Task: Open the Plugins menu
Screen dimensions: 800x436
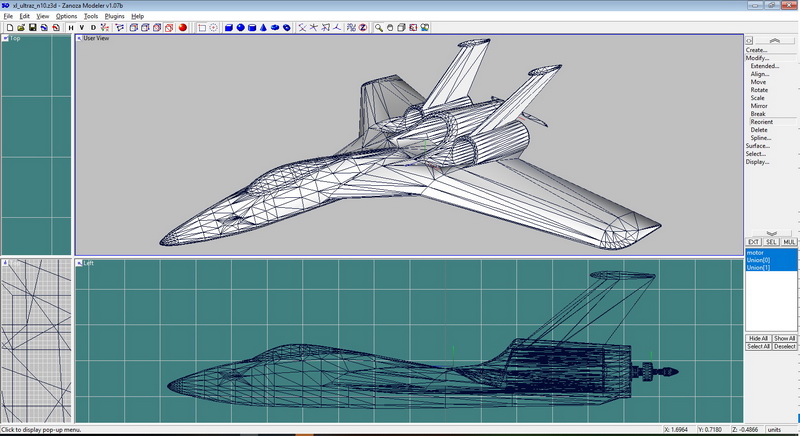Action: point(114,17)
